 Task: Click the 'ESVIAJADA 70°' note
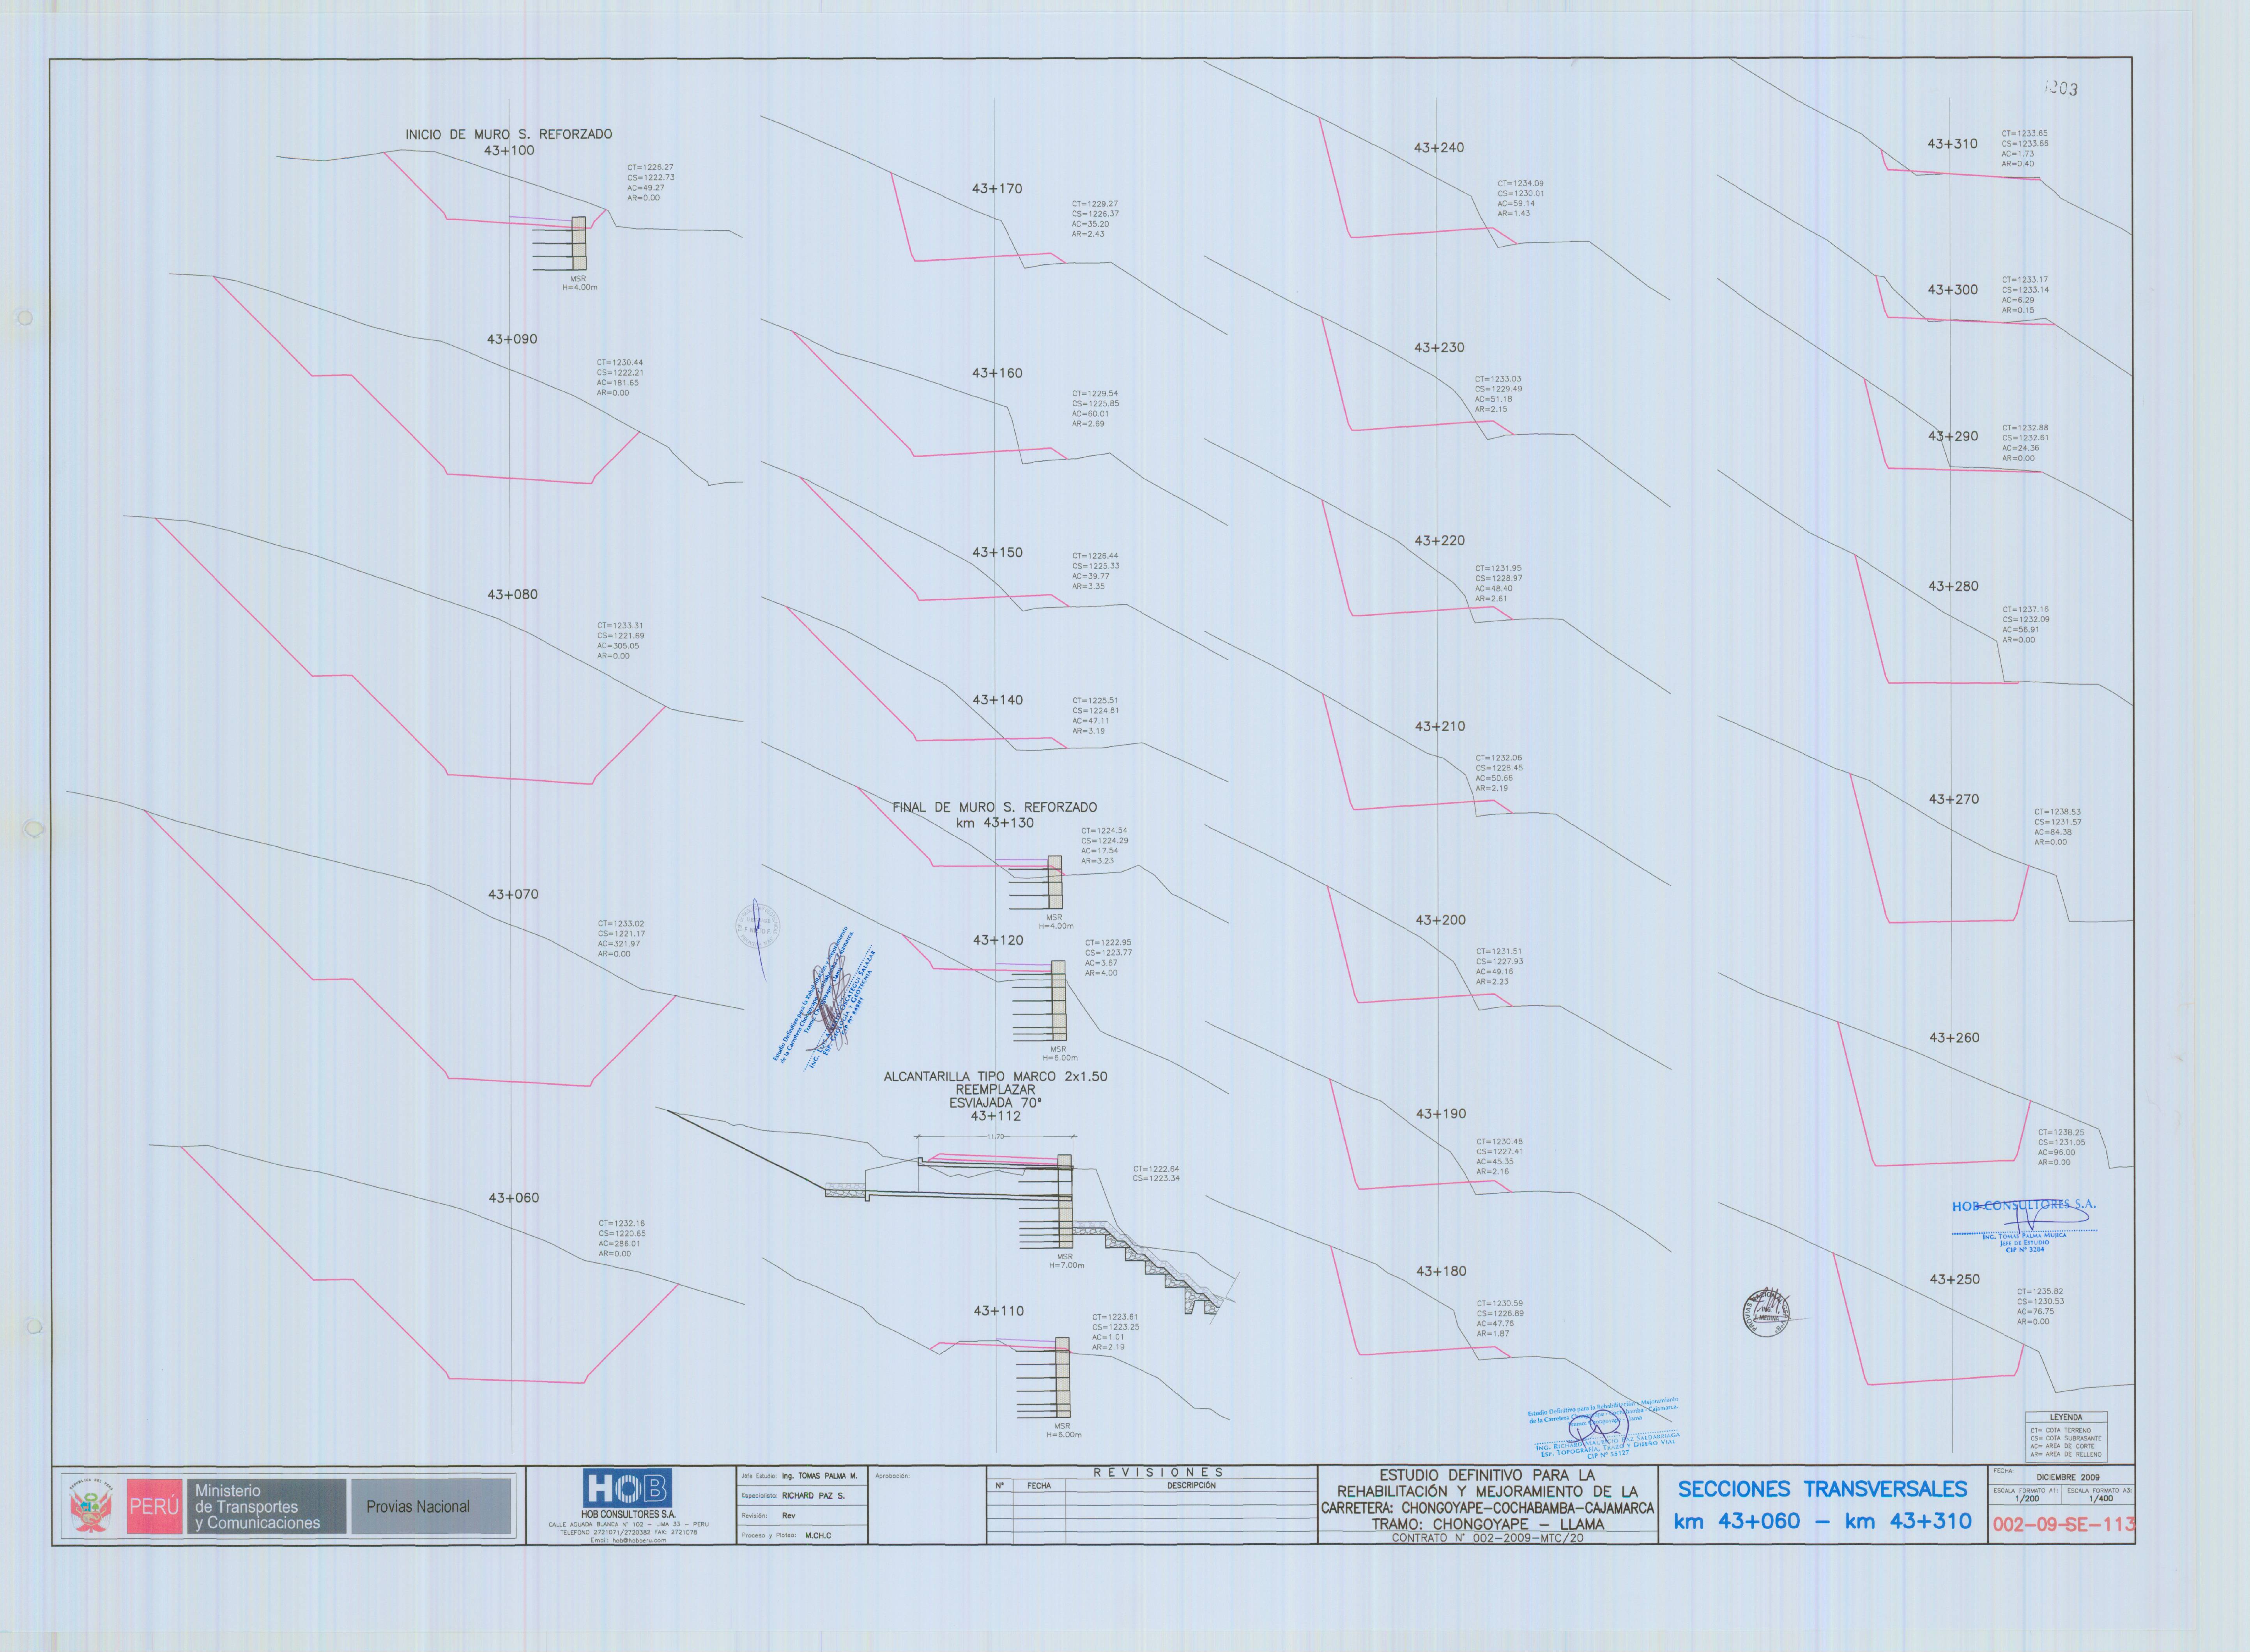click(x=995, y=1103)
